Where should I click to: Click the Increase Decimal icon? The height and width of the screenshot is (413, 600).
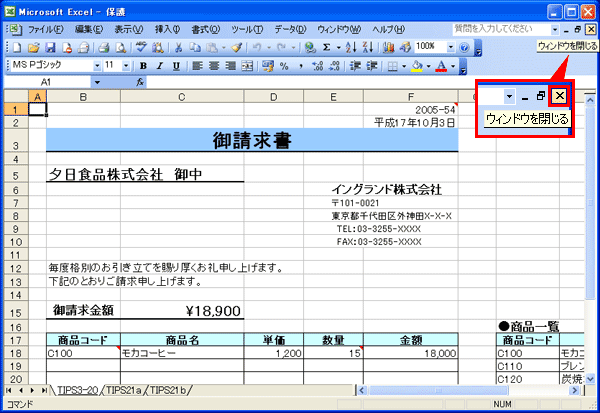click(x=318, y=66)
